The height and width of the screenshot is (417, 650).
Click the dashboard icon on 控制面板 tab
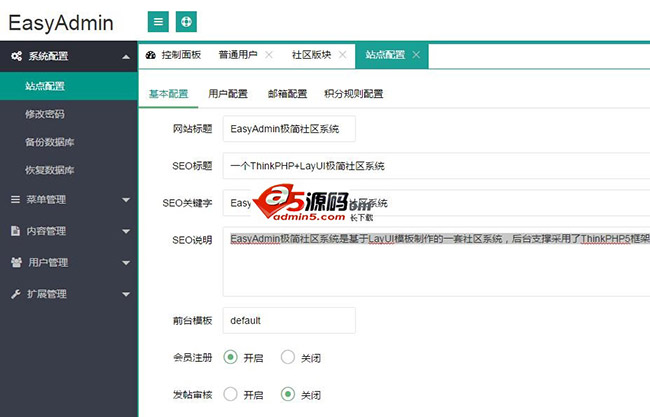click(151, 55)
